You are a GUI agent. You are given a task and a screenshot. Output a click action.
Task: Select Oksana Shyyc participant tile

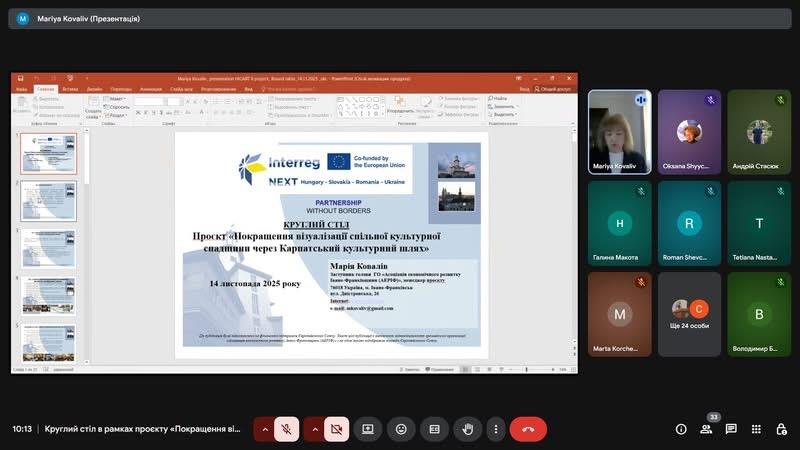tap(689, 132)
